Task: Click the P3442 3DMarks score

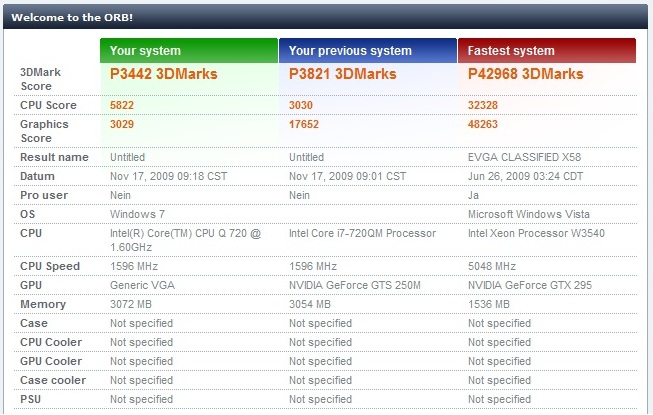Action: 163,74
